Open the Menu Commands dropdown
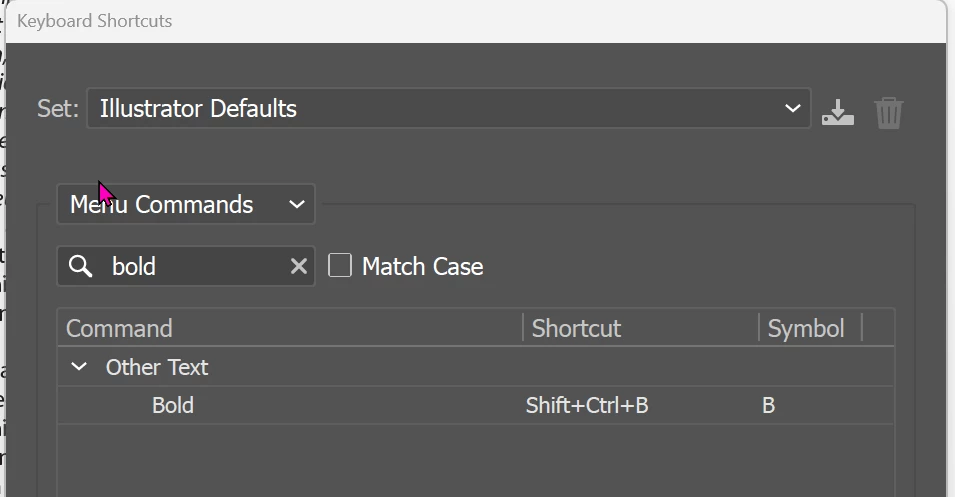 tap(186, 204)
